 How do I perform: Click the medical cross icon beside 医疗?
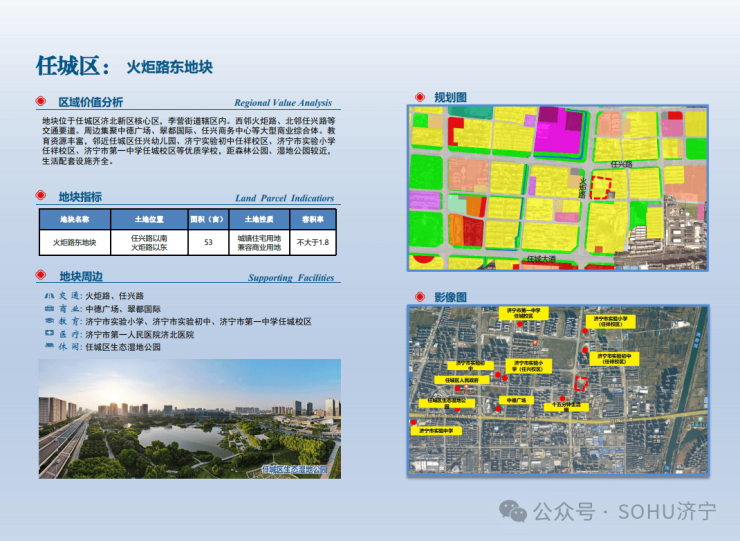tap(49, 334)
